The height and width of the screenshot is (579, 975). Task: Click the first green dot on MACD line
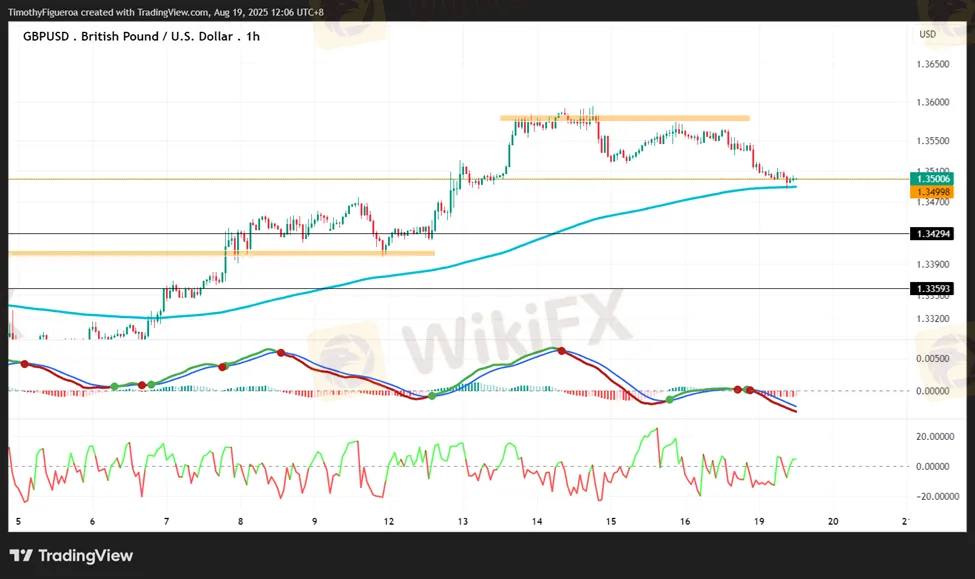pos(114,386)
